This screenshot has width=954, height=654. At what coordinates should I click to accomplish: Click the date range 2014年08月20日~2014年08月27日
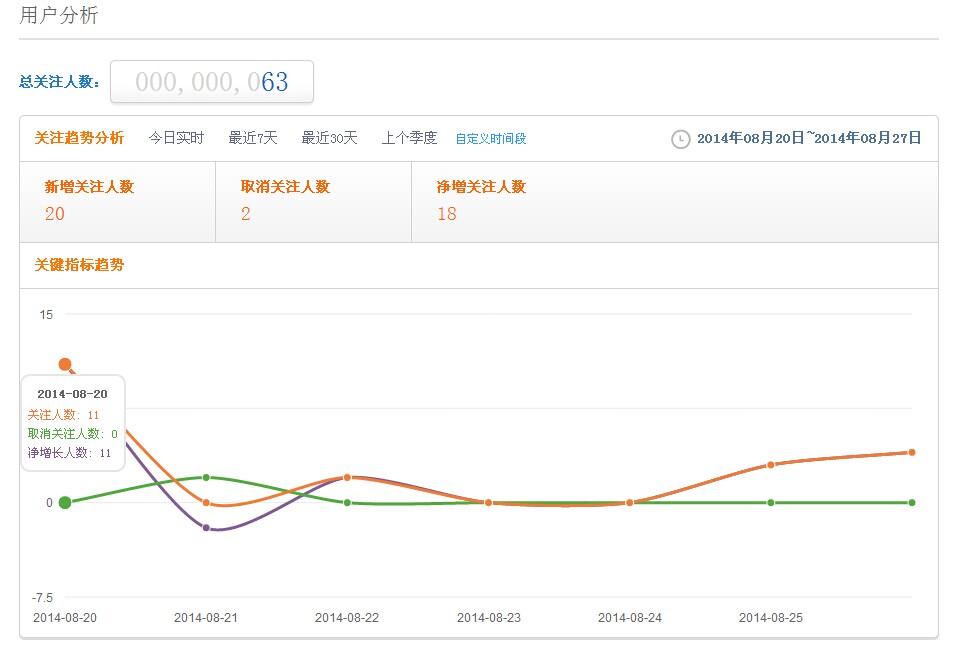coord(808,138)
